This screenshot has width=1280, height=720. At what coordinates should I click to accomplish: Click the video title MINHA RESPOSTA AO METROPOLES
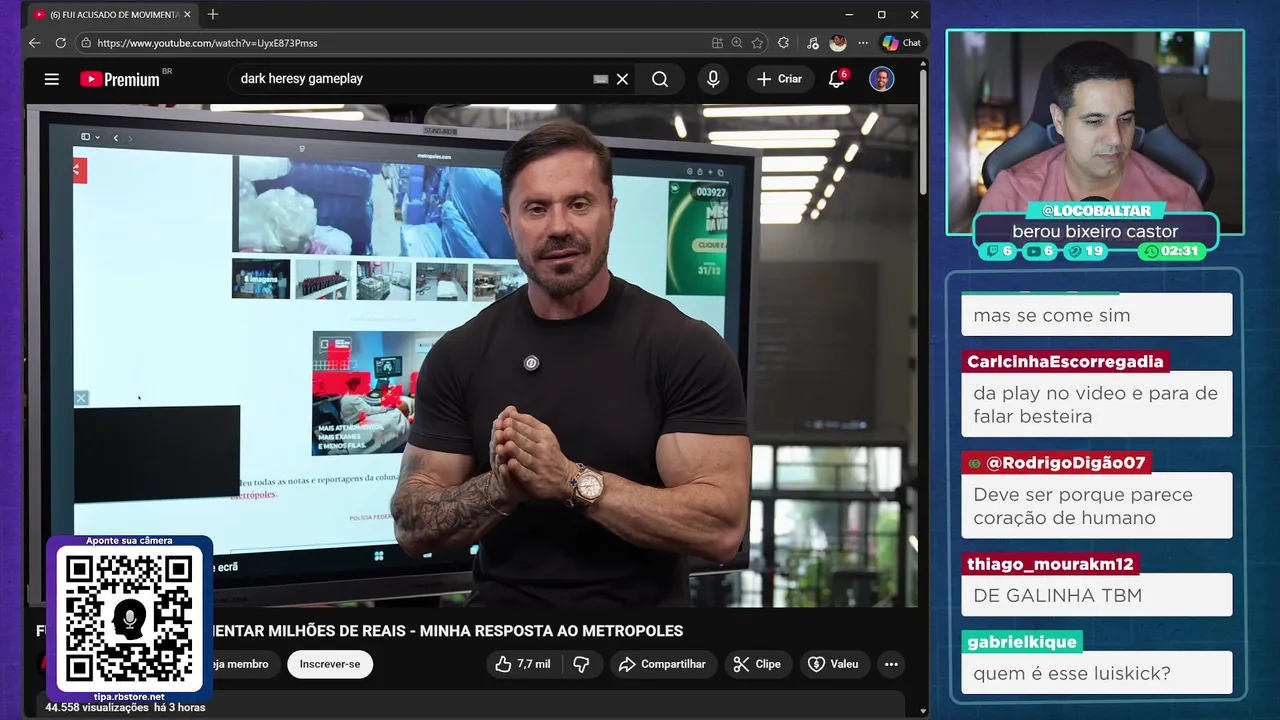(x=551, y=631)
